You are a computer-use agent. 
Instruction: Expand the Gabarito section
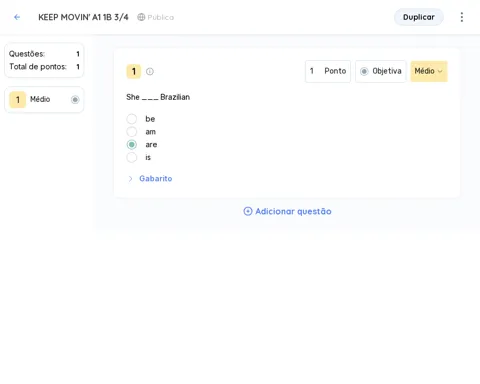150,179
